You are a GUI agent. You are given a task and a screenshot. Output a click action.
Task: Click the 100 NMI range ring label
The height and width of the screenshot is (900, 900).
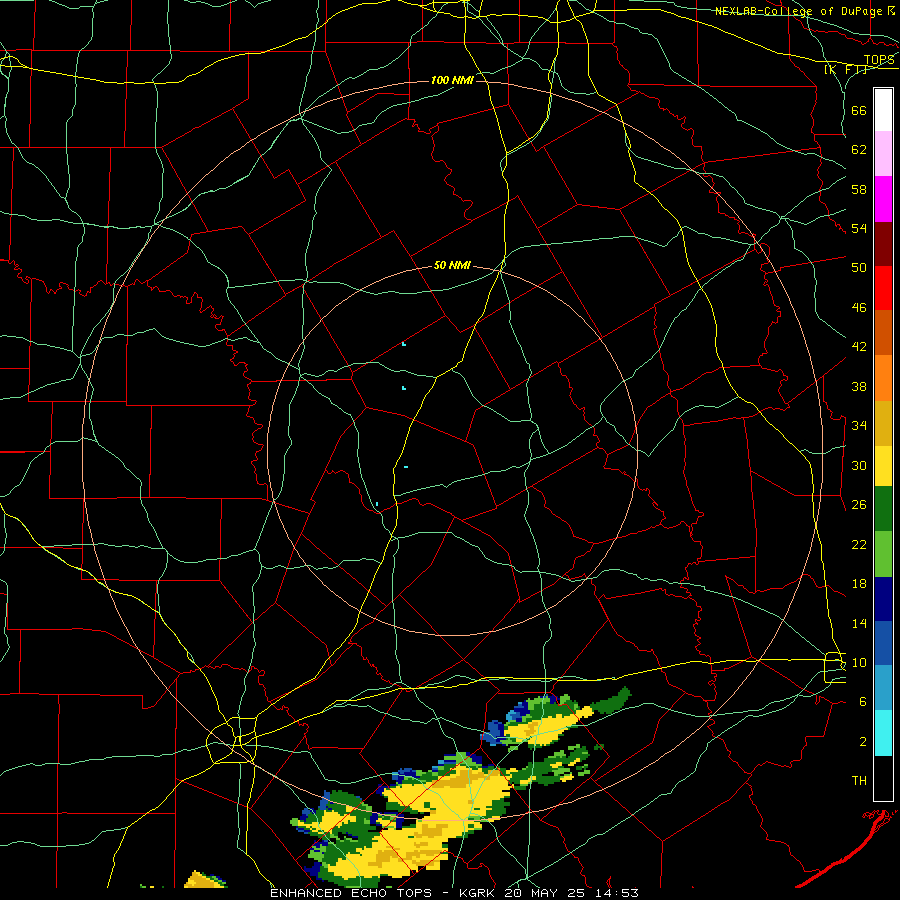pyautogui.click(x=452, y=80)
